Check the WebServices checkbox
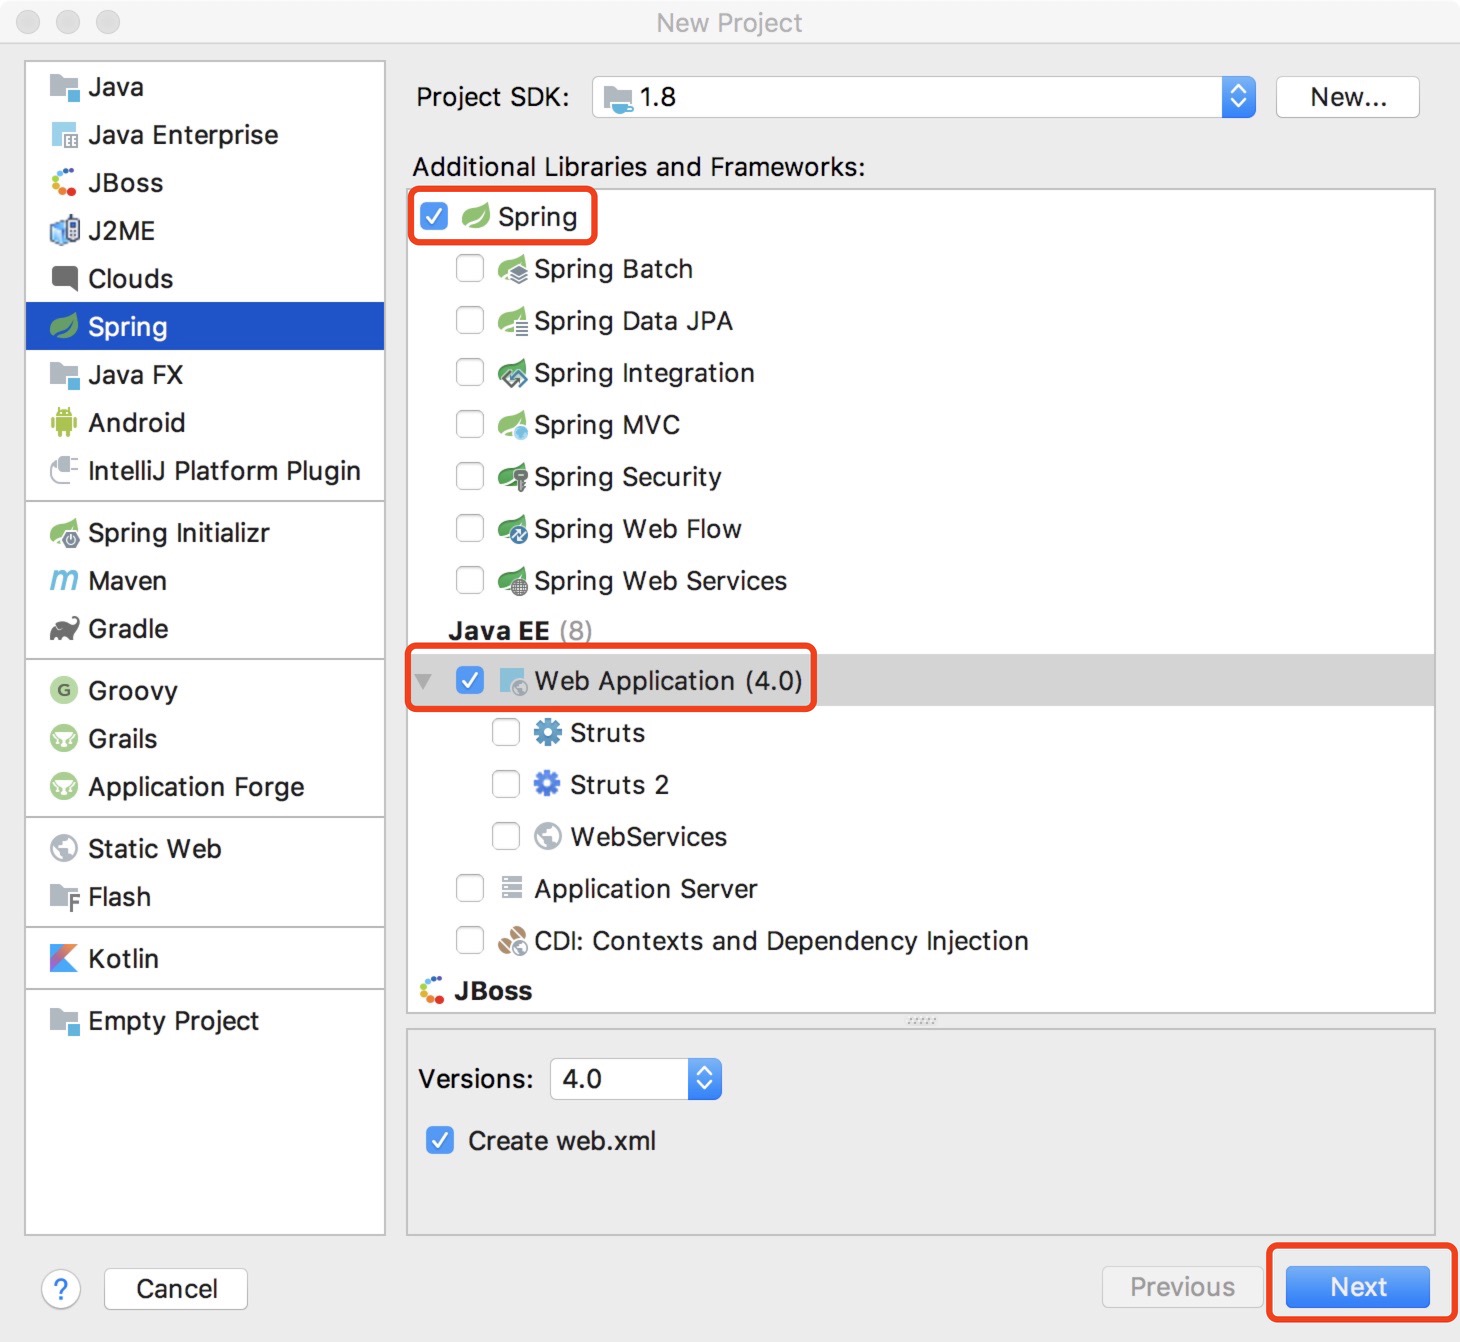Viewport: 1460px width, 1342px height. [x=506, y=836]
